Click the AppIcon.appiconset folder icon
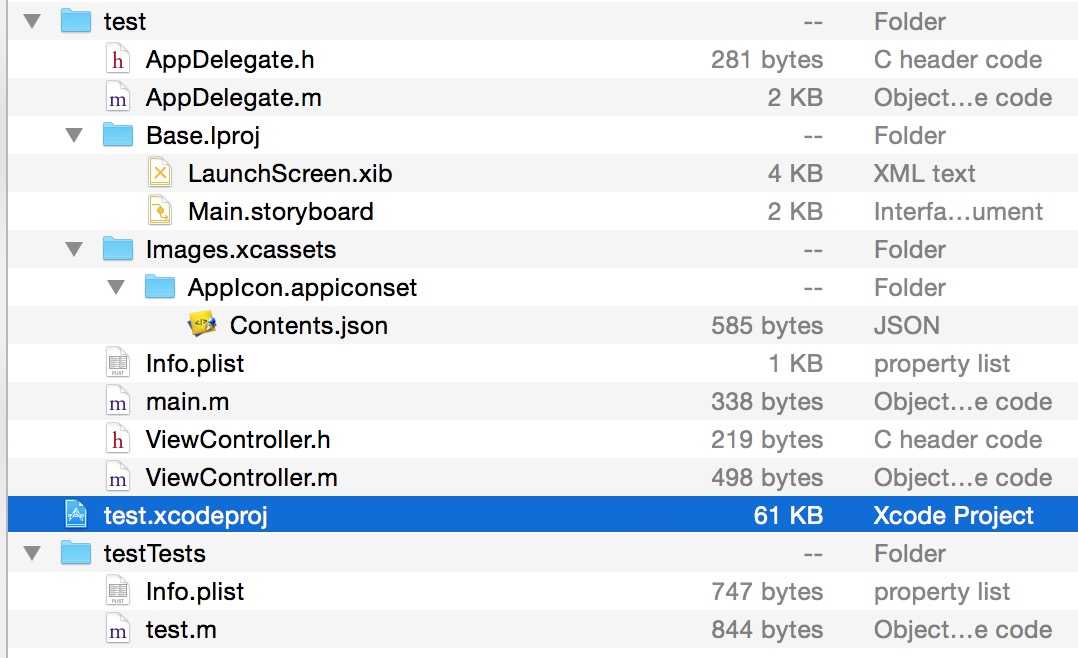 coord(160,288)
